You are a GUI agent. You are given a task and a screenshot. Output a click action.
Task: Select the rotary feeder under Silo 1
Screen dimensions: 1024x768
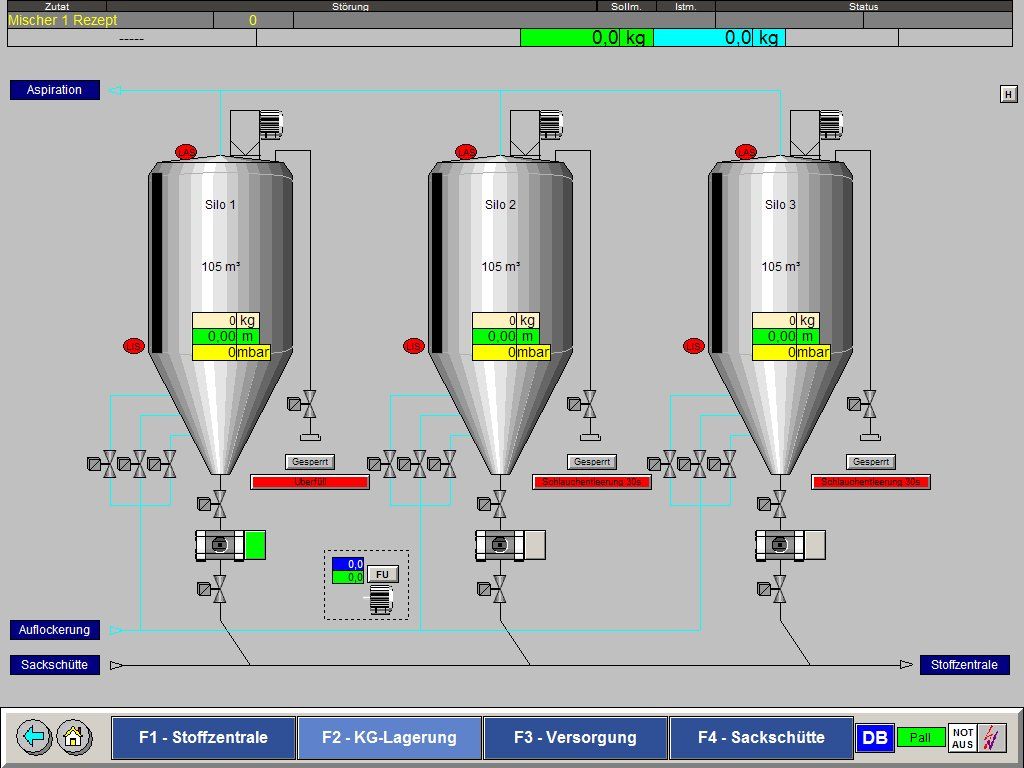point(219,545)
